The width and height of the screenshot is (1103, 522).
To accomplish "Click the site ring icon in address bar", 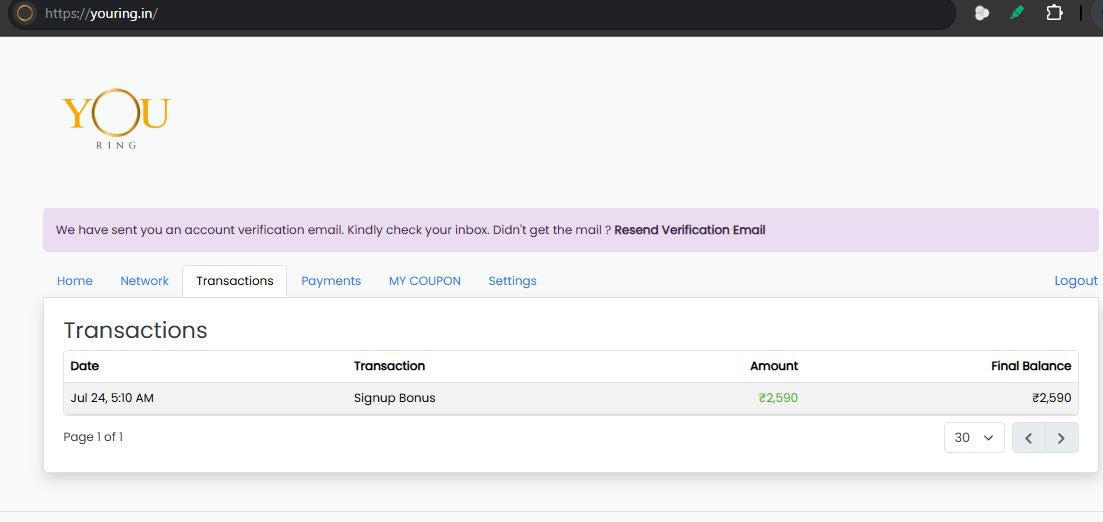I will (x=25, y=13).
